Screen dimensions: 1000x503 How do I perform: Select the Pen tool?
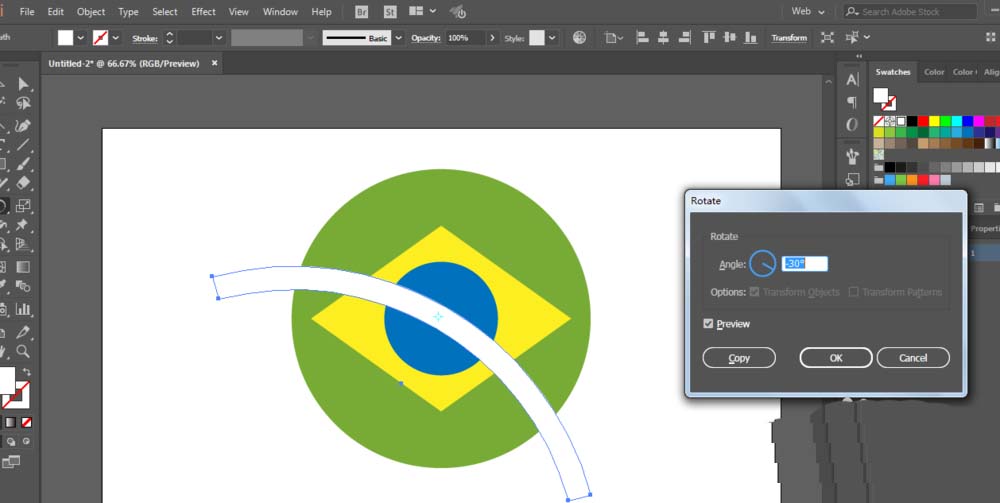pos(24,125)
